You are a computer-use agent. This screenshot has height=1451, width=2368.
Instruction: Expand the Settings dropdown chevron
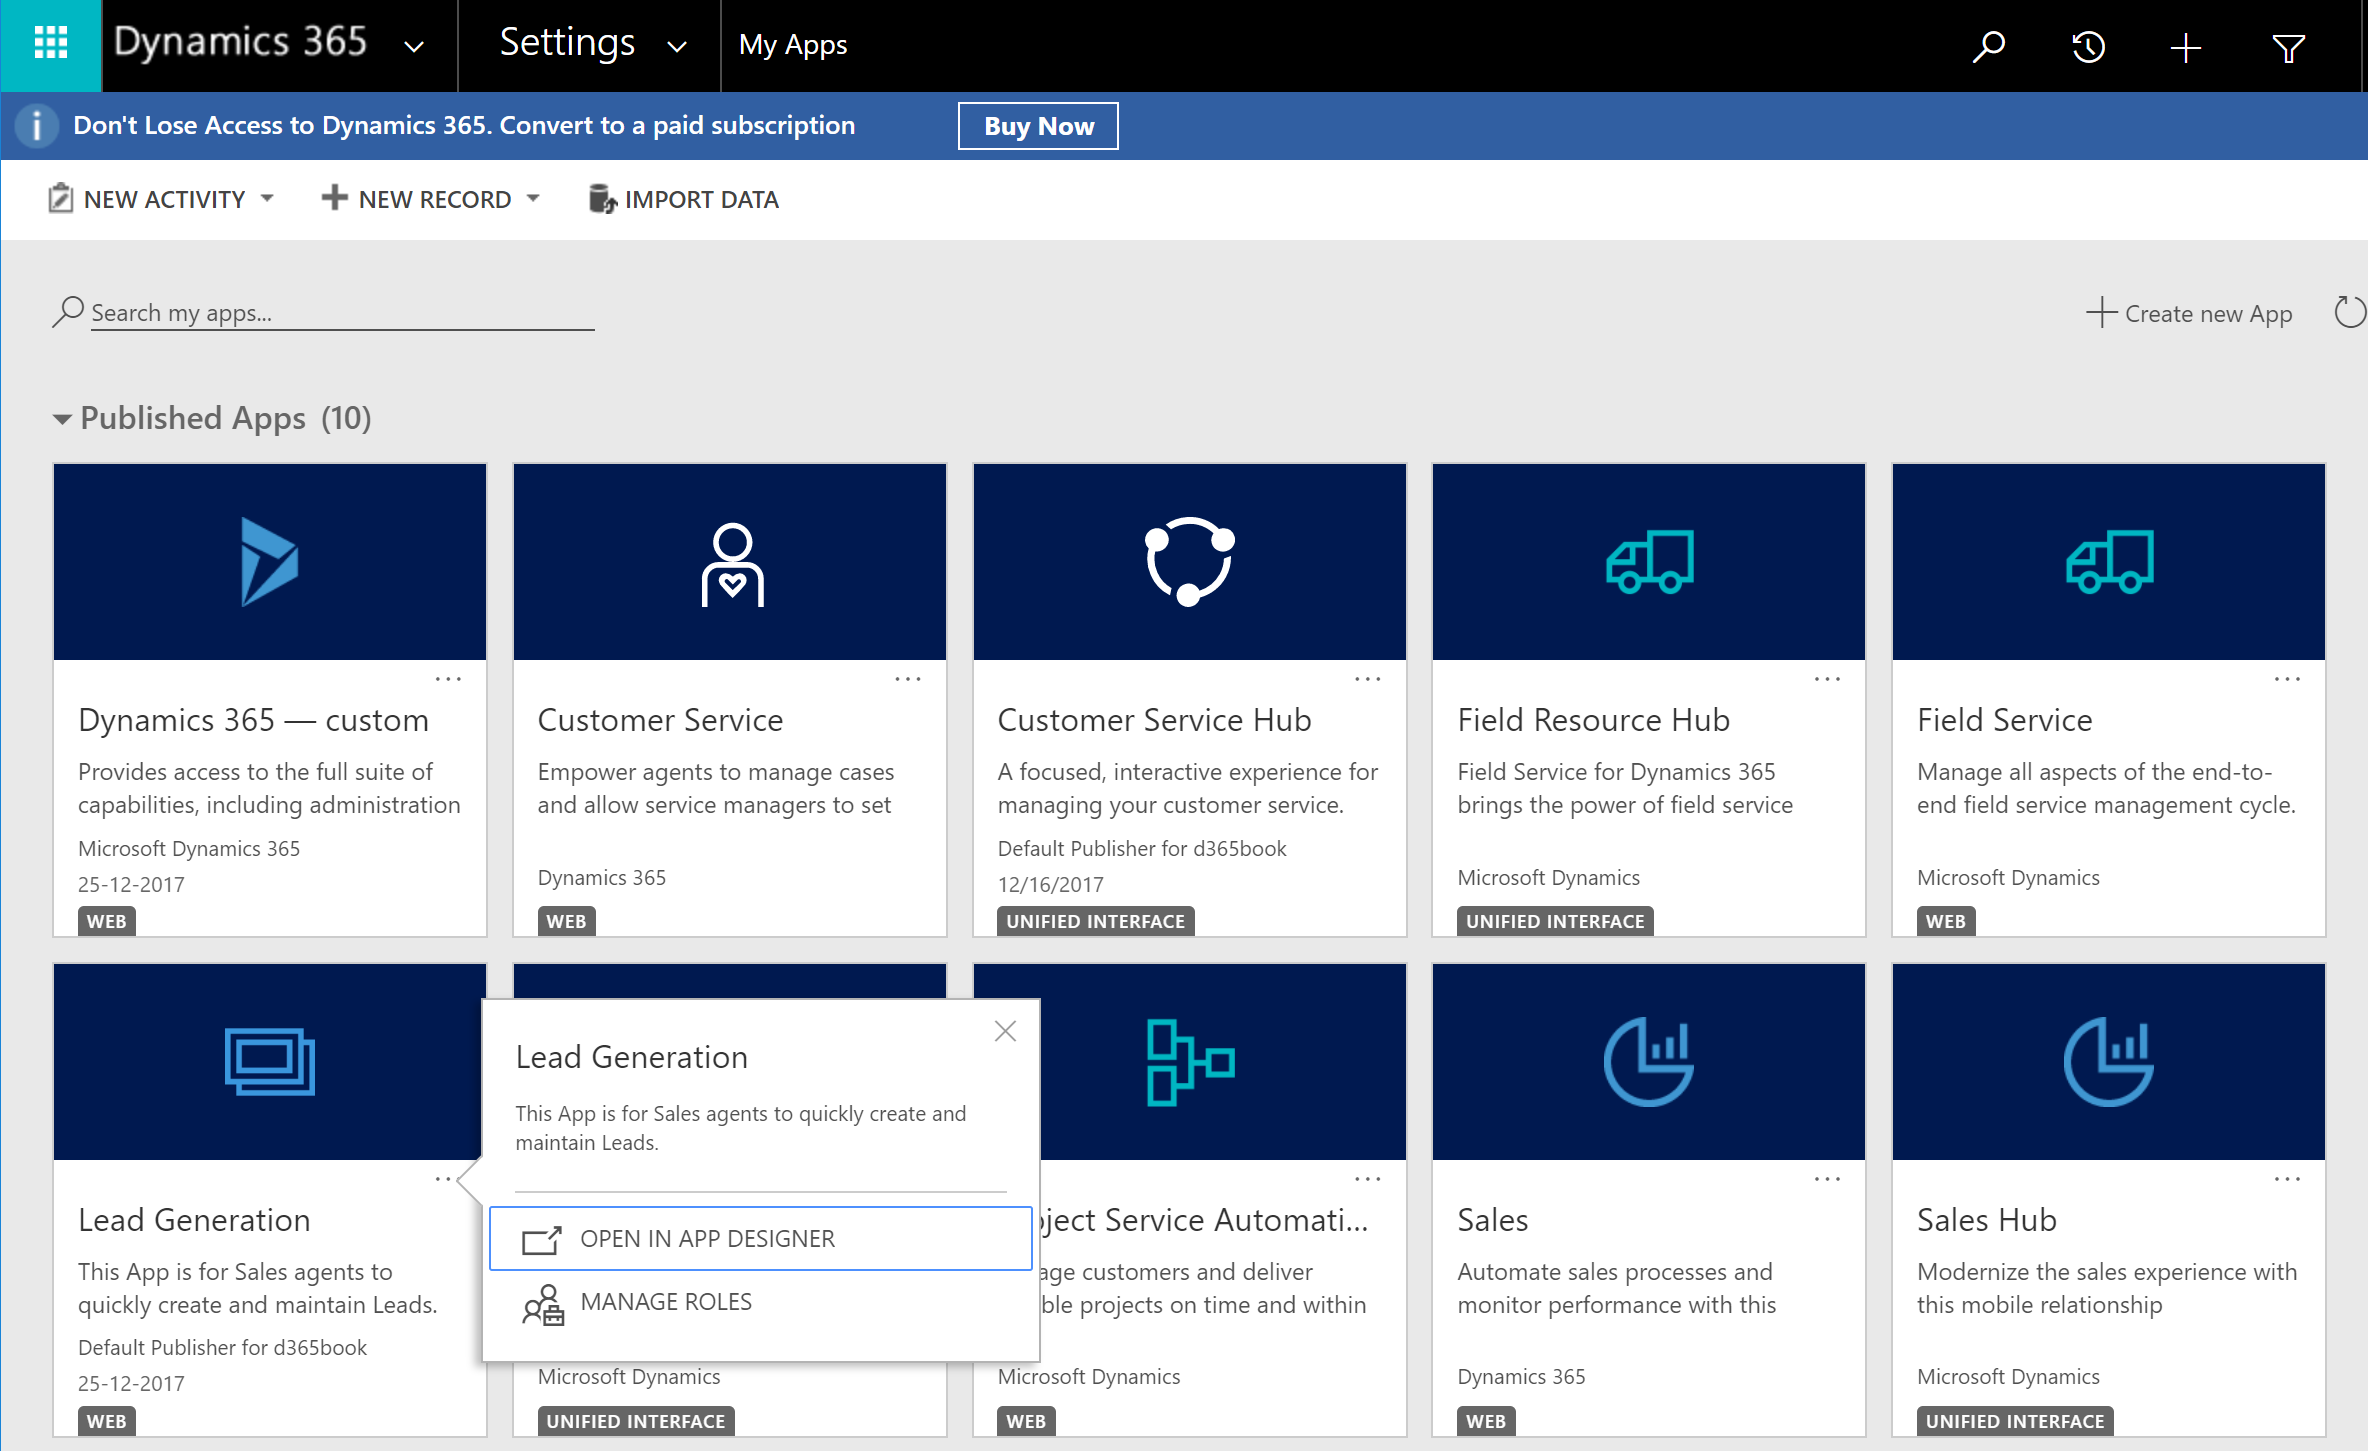pyautogui.click(x=677, y=46)
